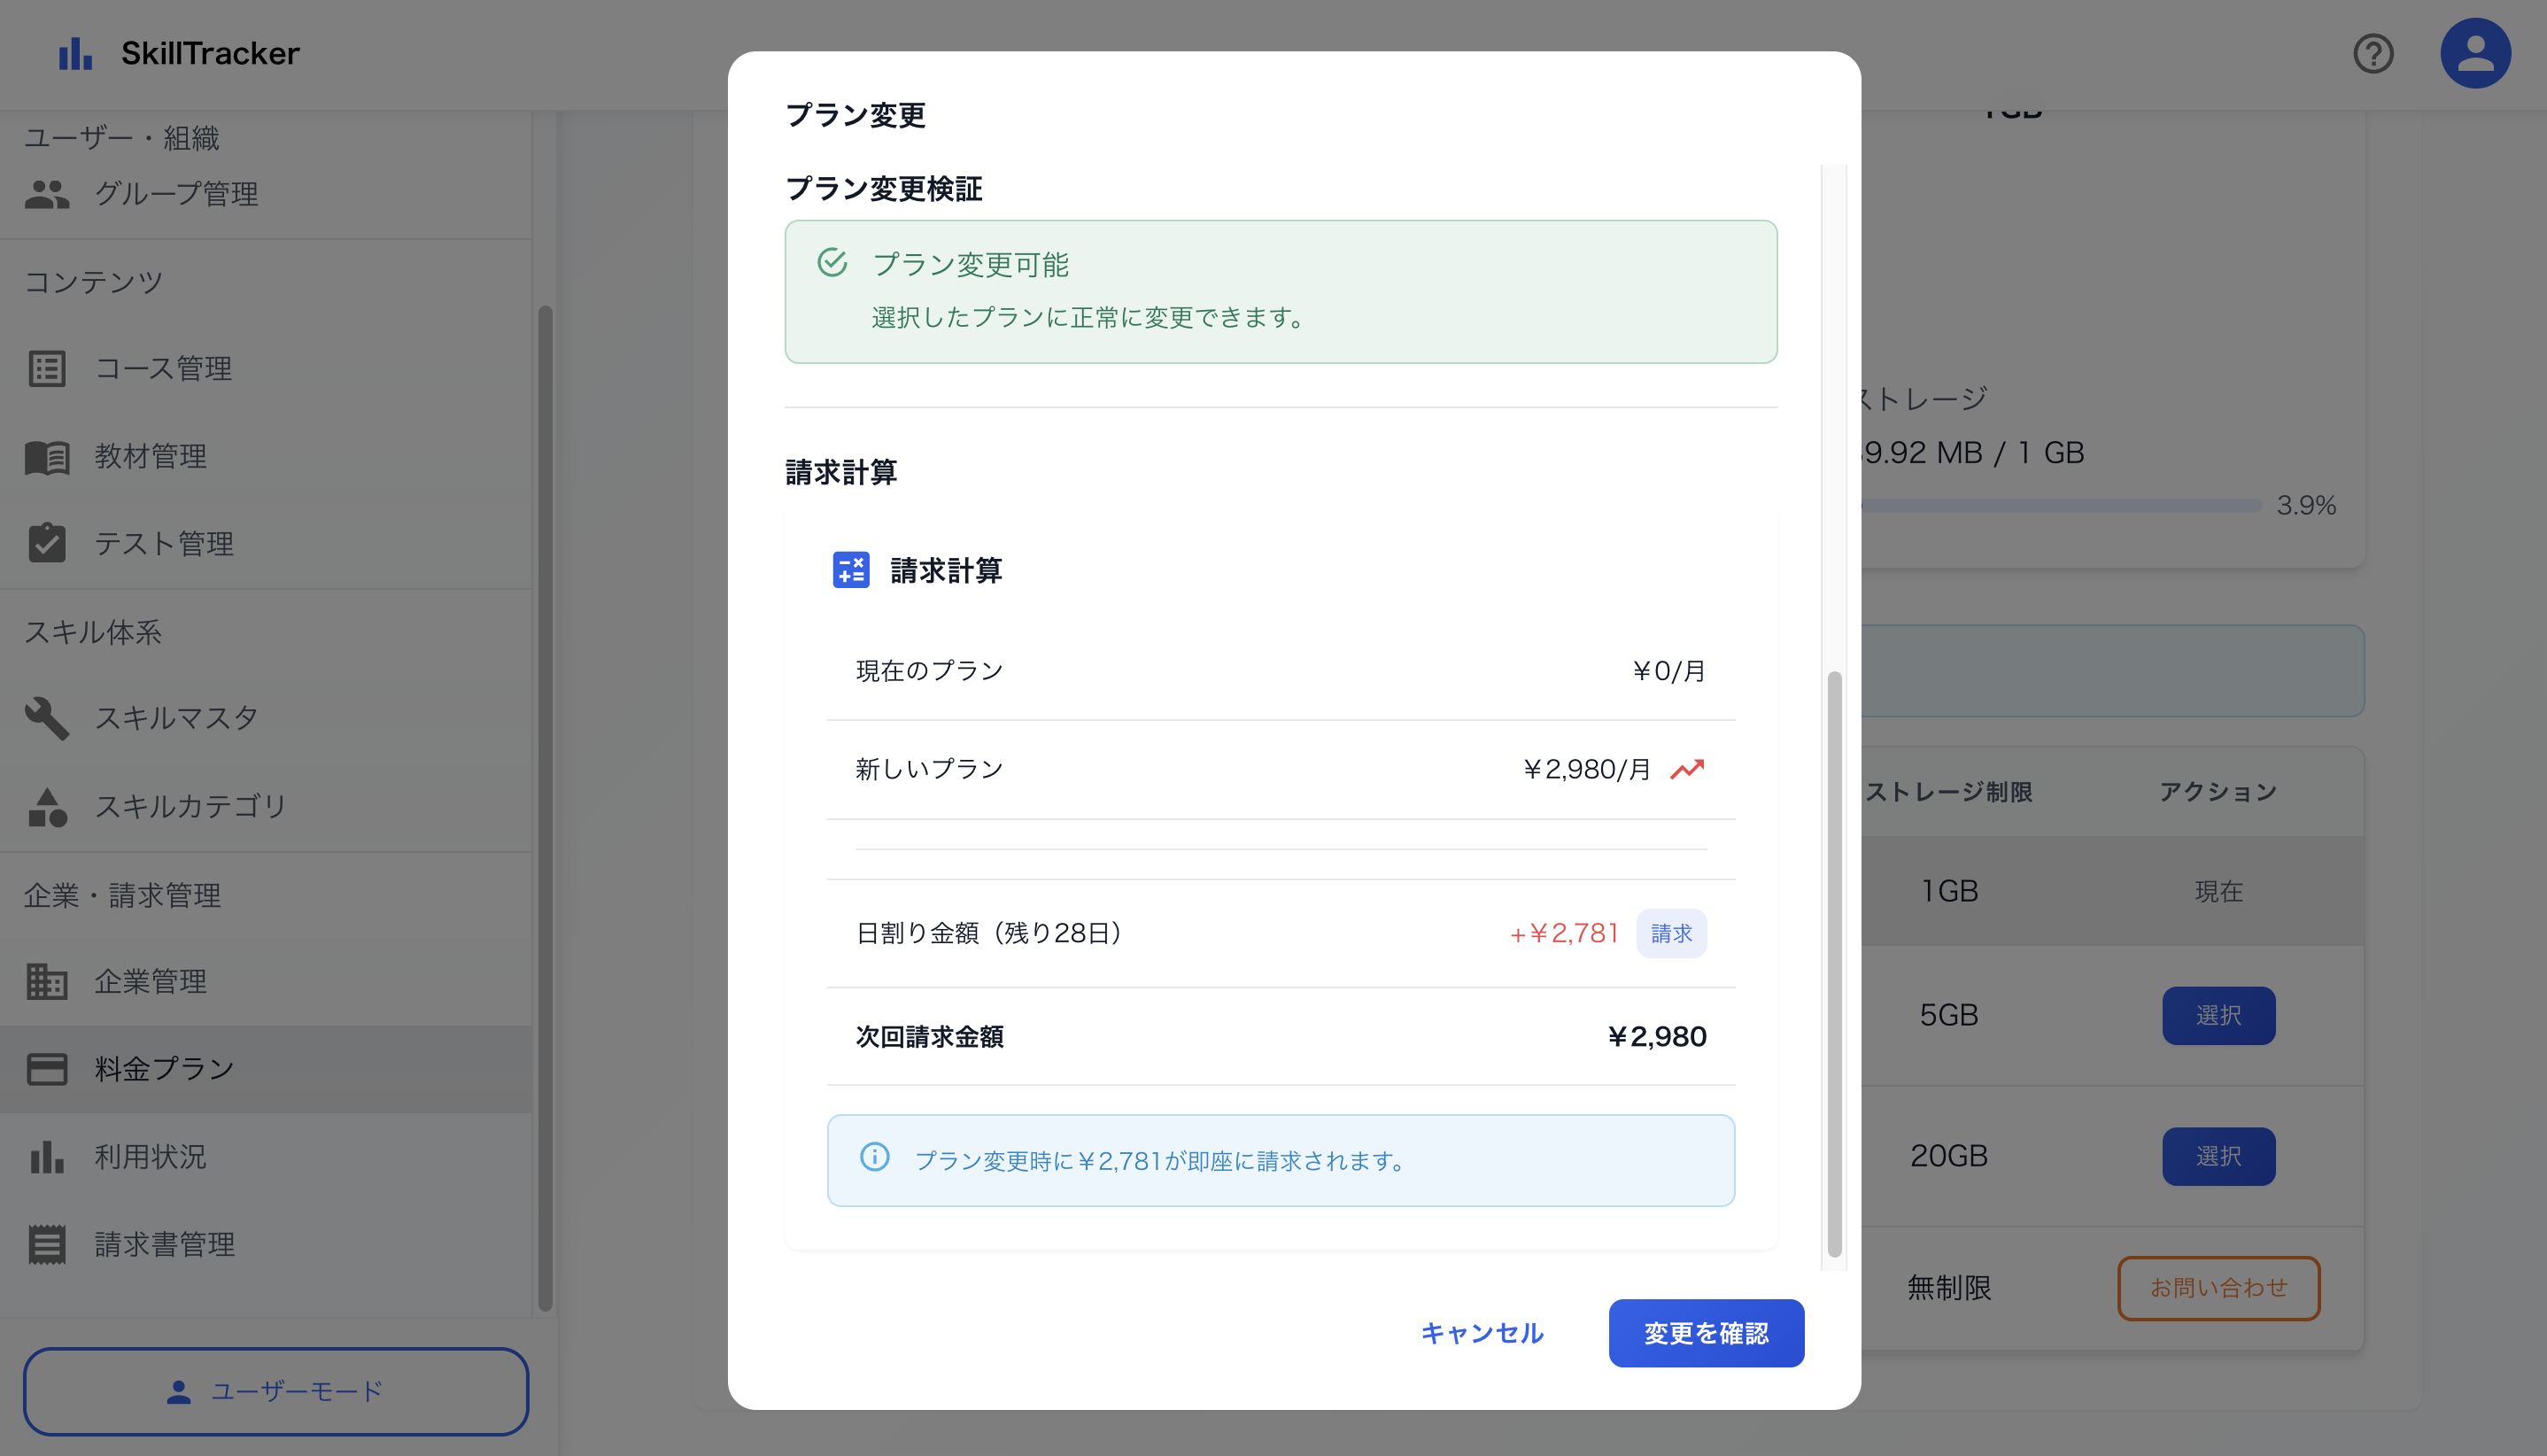Click the テスト管理 clipboard icon

coord(47,543)
